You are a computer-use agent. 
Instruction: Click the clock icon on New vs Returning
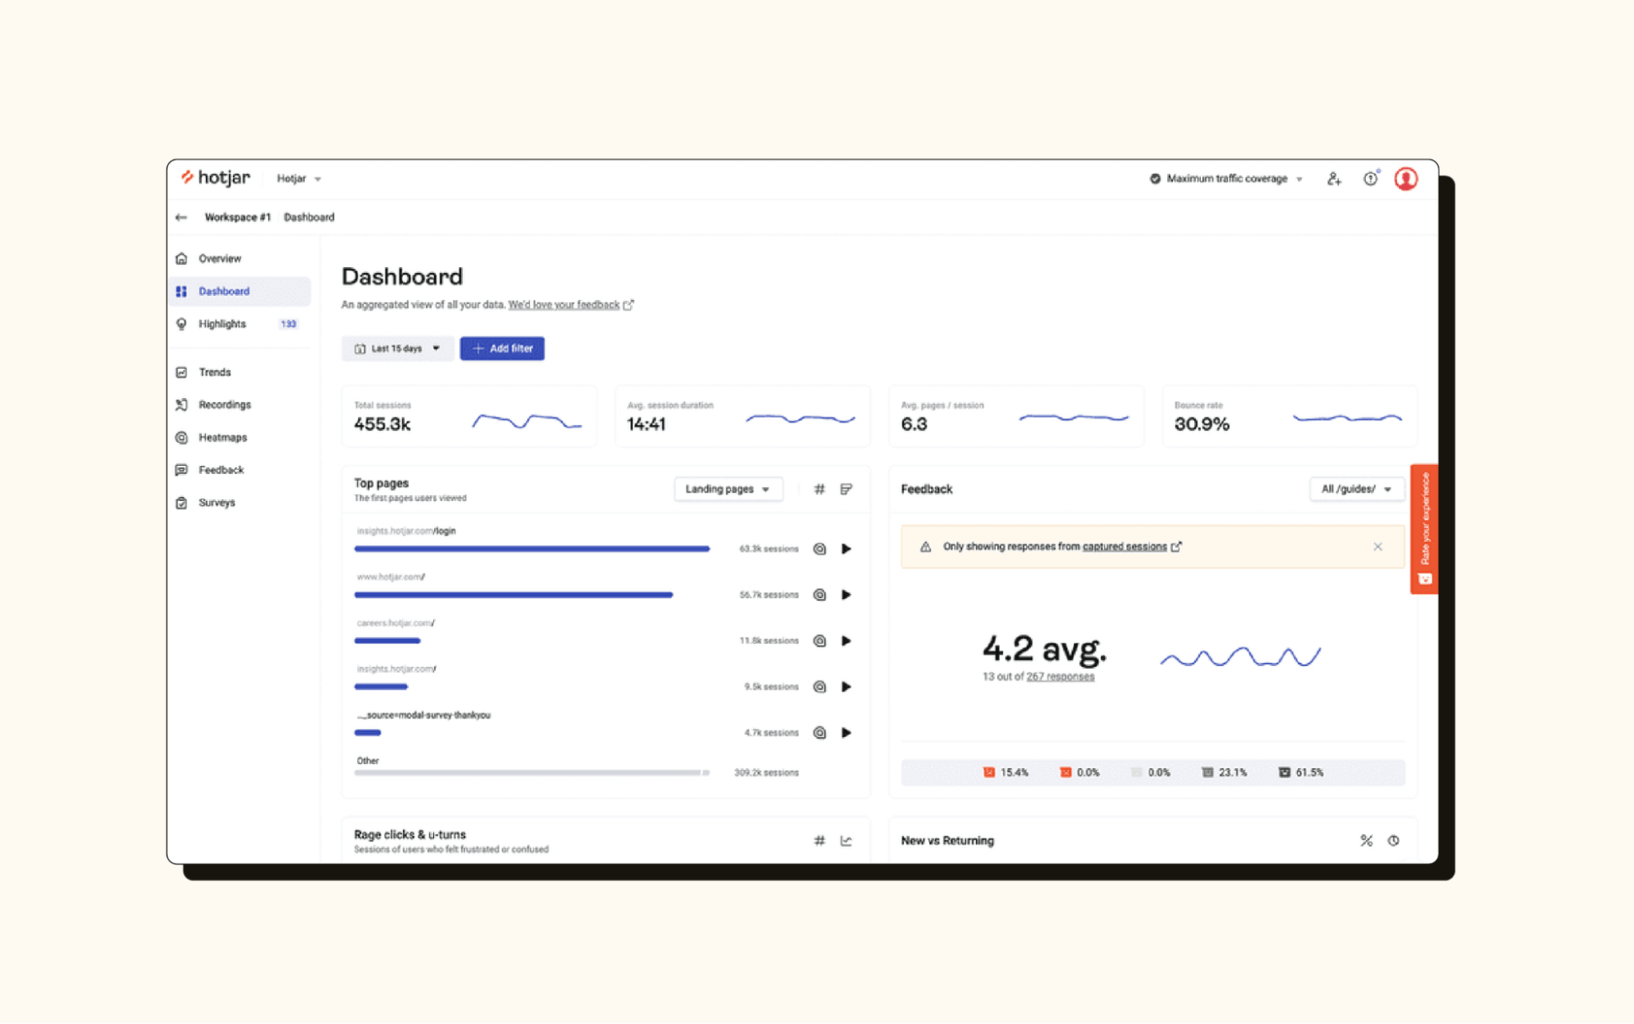click(1394, 840)
